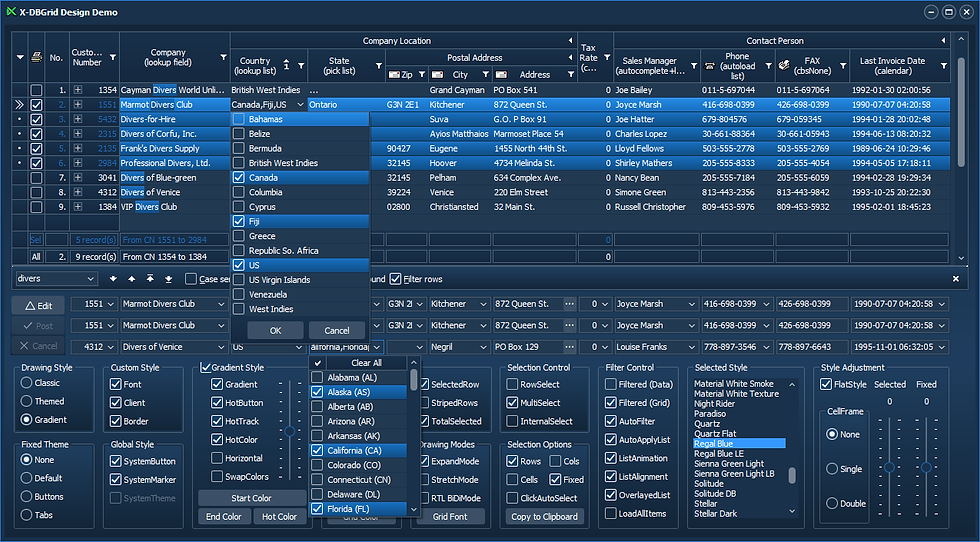Click the fax machine icon in FAX header

tap(785, 66)
